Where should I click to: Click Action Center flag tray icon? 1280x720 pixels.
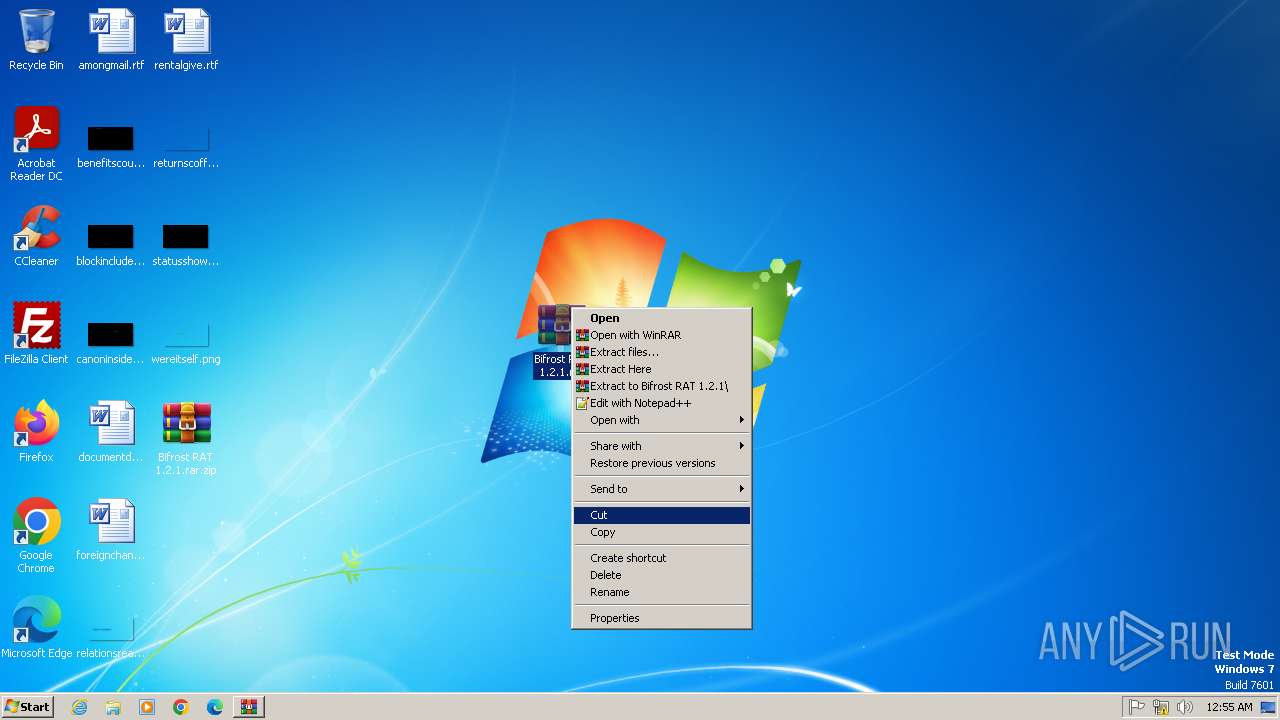click(x=1137, y=707)
